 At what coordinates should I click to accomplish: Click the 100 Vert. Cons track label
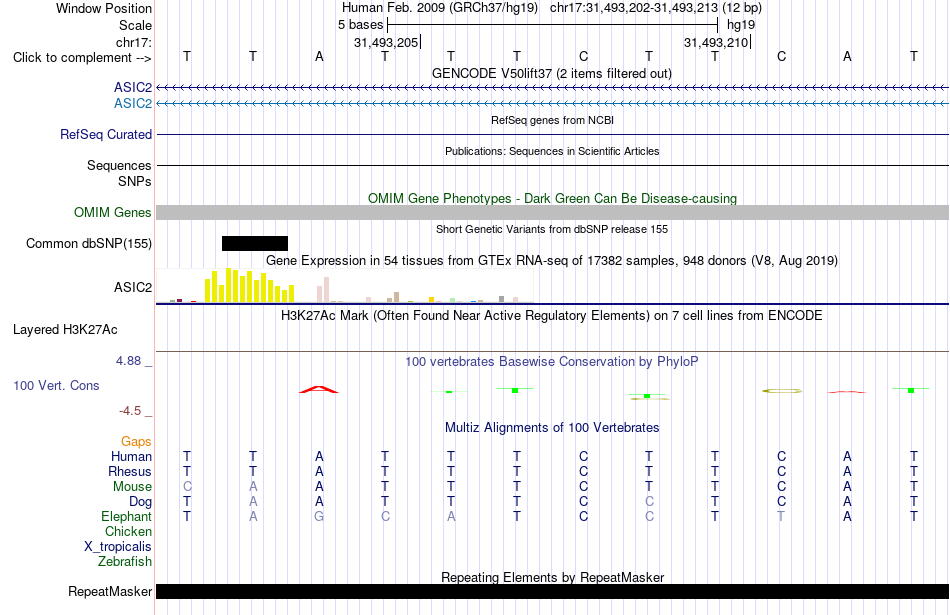56,385
